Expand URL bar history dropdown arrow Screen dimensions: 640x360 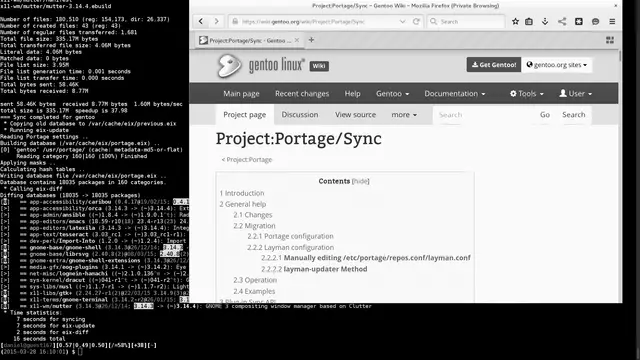402,22
